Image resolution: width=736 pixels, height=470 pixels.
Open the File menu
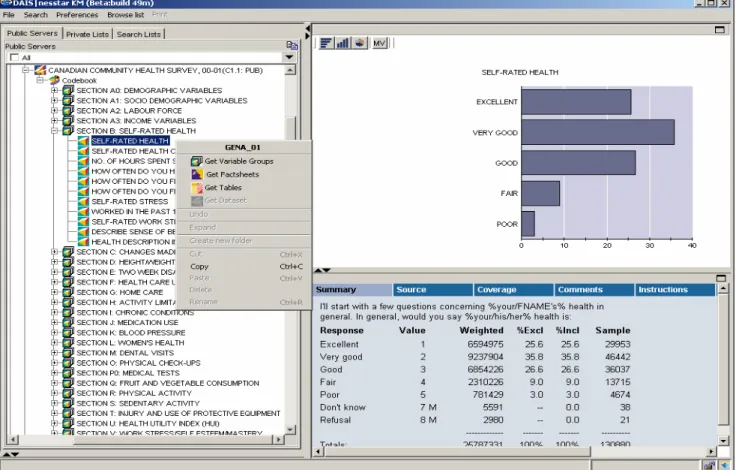pyautogui.click(x=8, y=15)
